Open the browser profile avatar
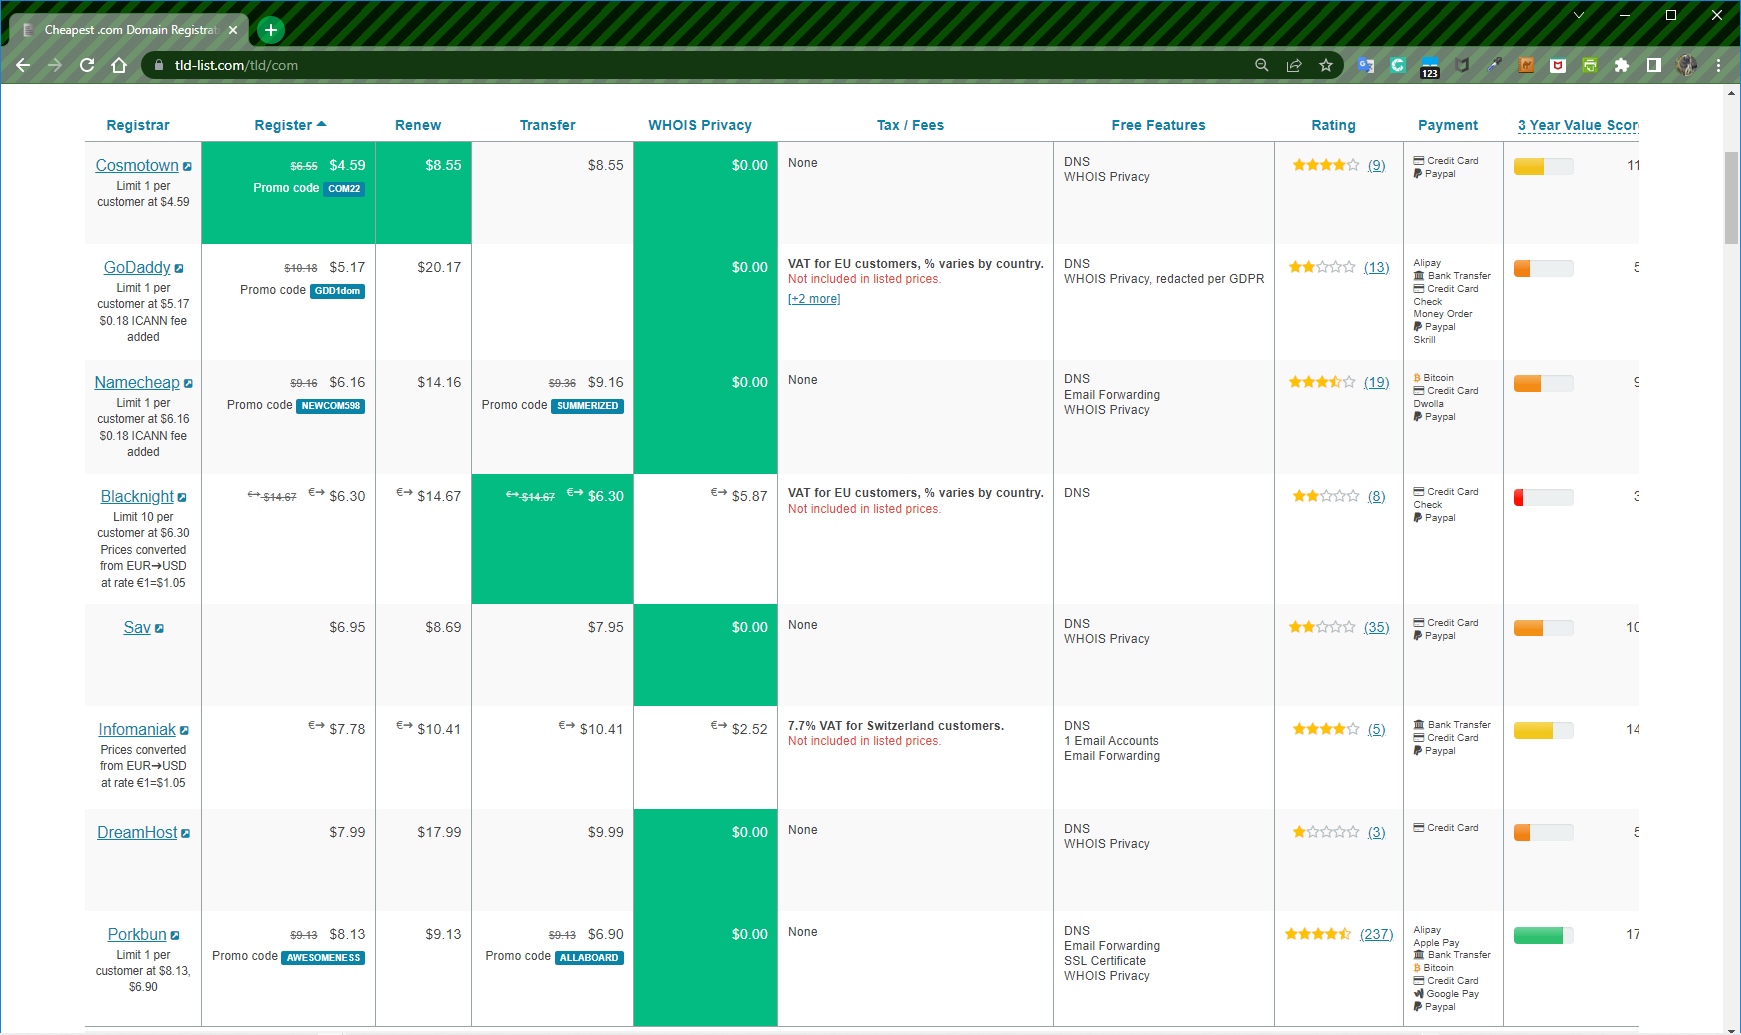The width and height of the screenshot is (1741, 1035). [x=1687, y=65]
